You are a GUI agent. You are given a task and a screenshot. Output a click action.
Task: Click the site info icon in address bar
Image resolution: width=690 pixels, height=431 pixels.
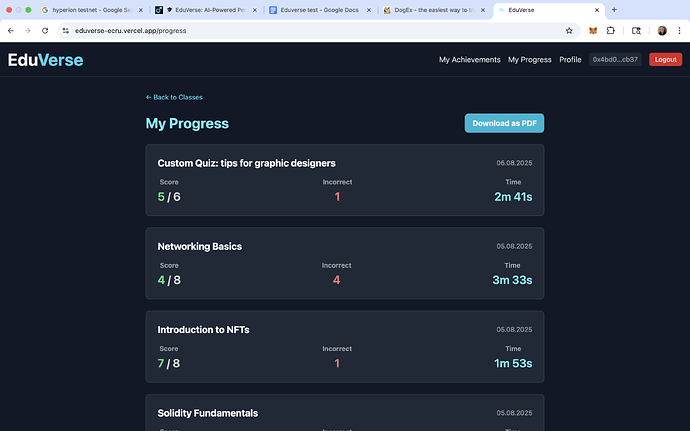[x=65, y=31]
